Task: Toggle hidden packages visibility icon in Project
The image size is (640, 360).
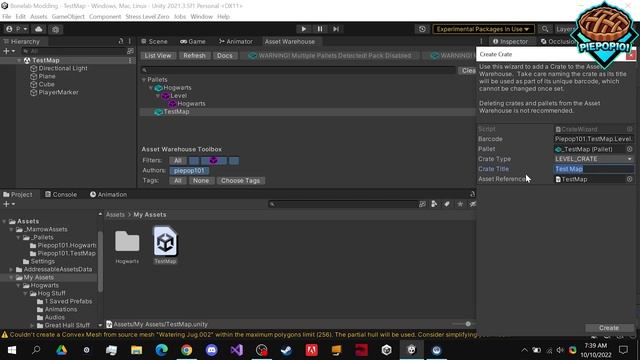Action: click(x=472, y=204)
